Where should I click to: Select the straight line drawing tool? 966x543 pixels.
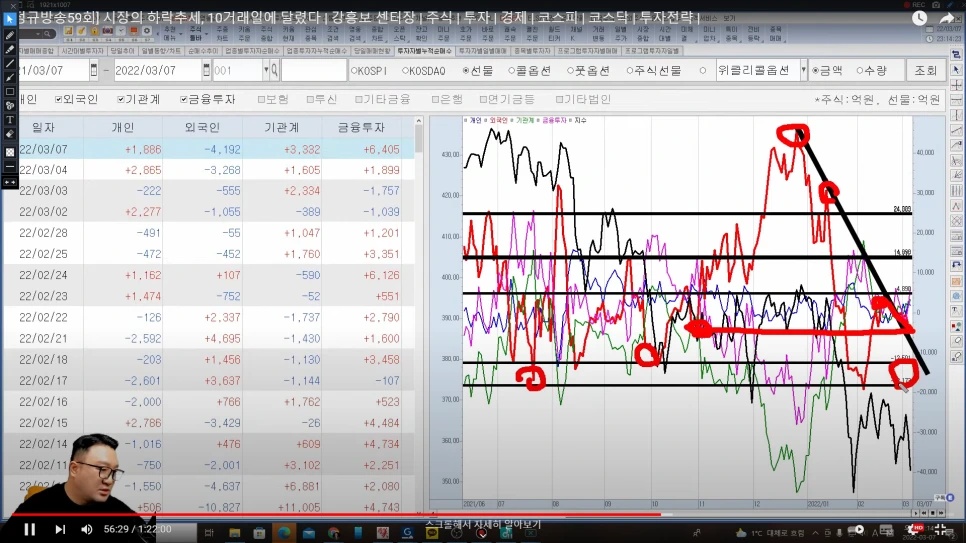[x=9, y=63]
